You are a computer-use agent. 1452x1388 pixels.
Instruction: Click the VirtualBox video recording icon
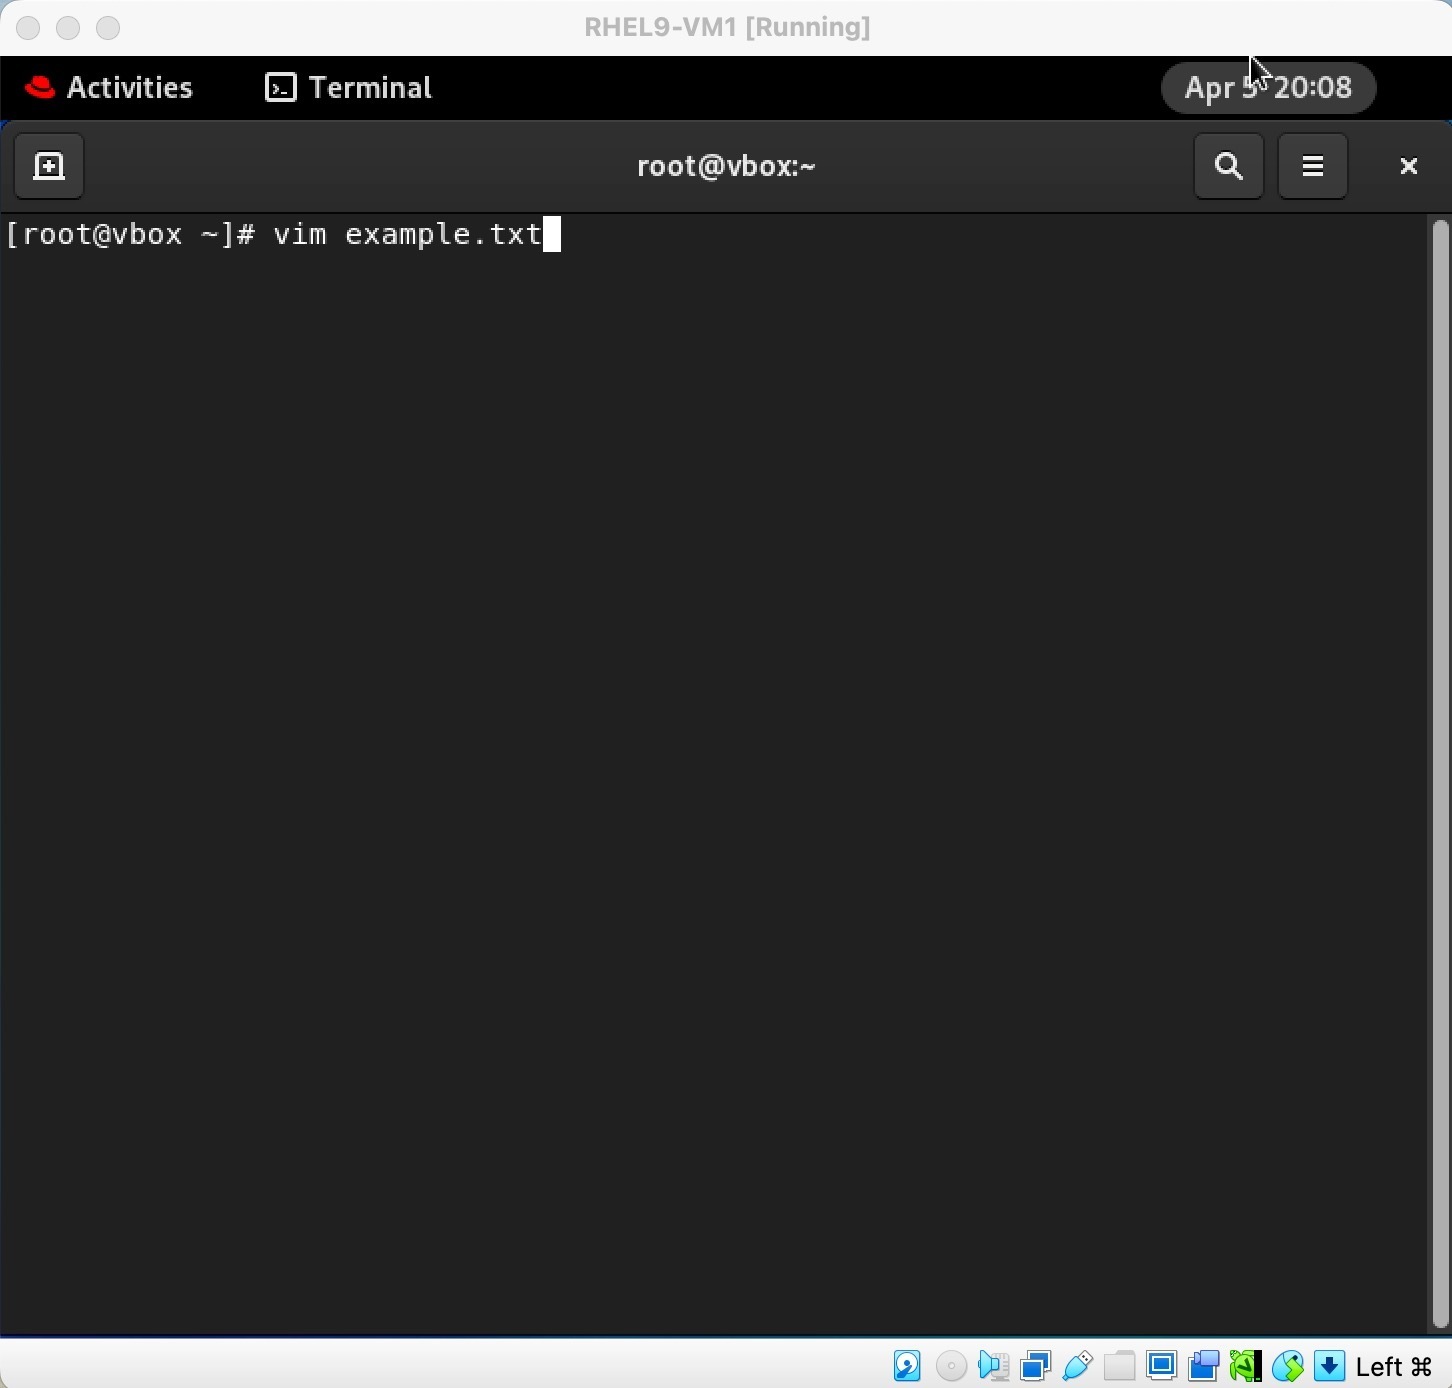click(1203, 1365)
